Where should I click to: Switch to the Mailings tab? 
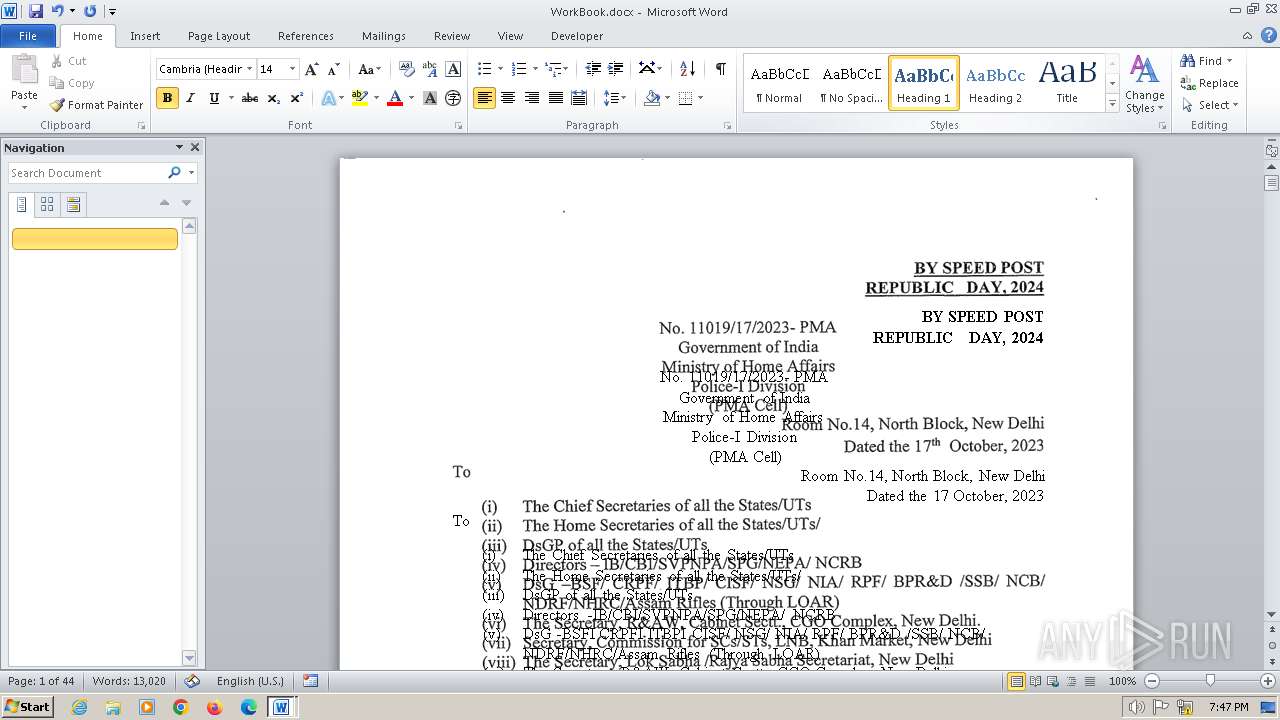coord(384,36)
